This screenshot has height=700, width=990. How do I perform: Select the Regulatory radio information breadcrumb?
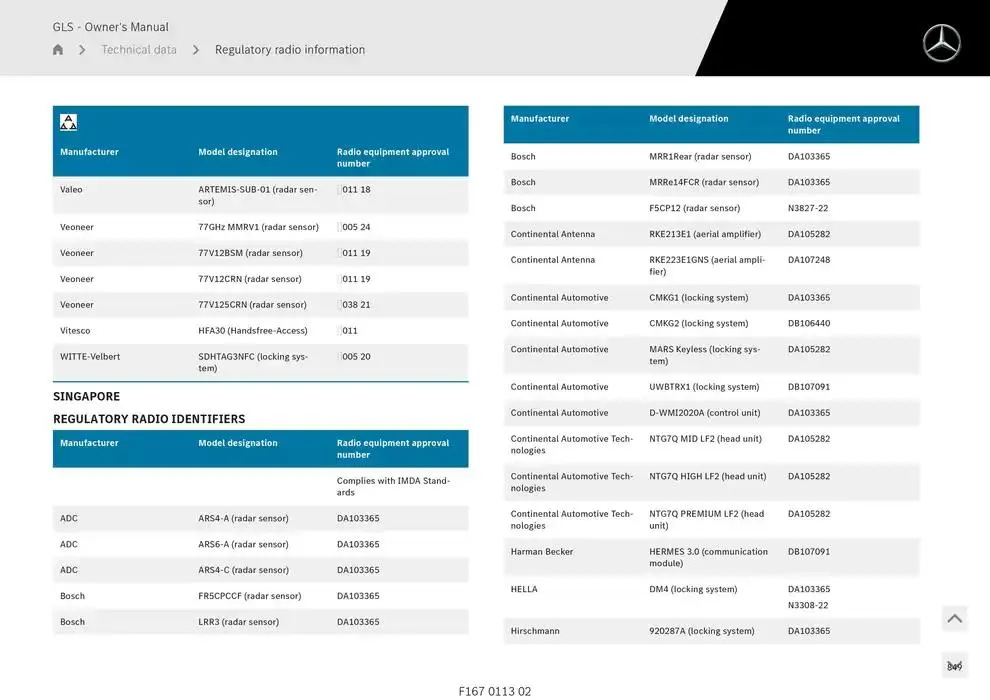(x=290, y=50)
